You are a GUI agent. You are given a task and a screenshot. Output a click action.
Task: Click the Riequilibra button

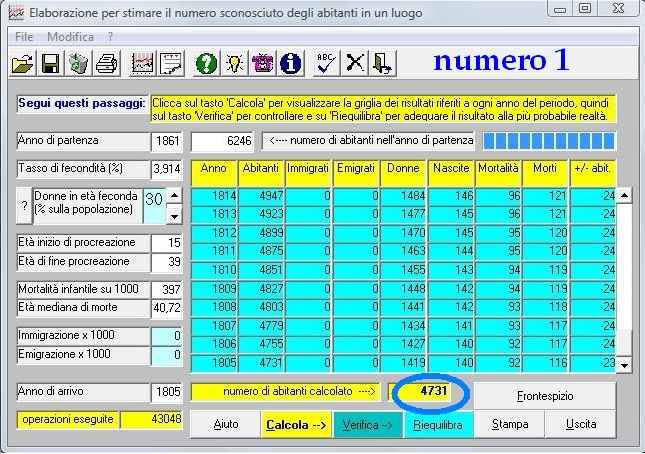(438, 424)
